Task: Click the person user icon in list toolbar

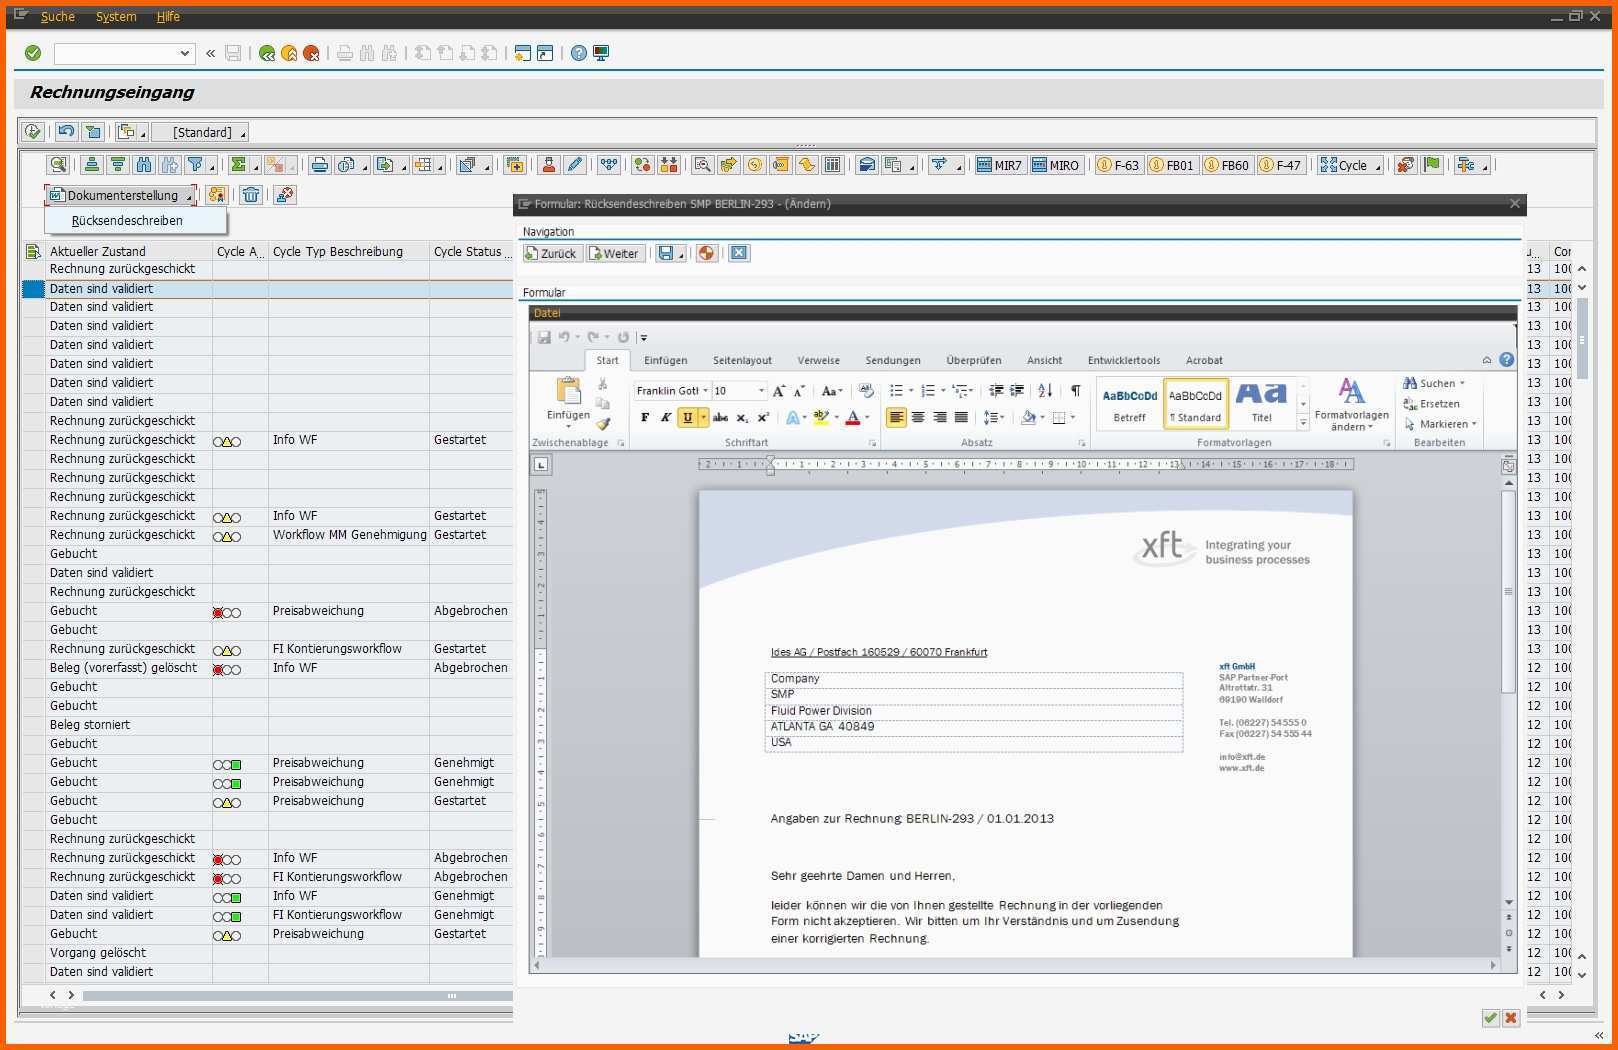Action: [x=548, y=165]
